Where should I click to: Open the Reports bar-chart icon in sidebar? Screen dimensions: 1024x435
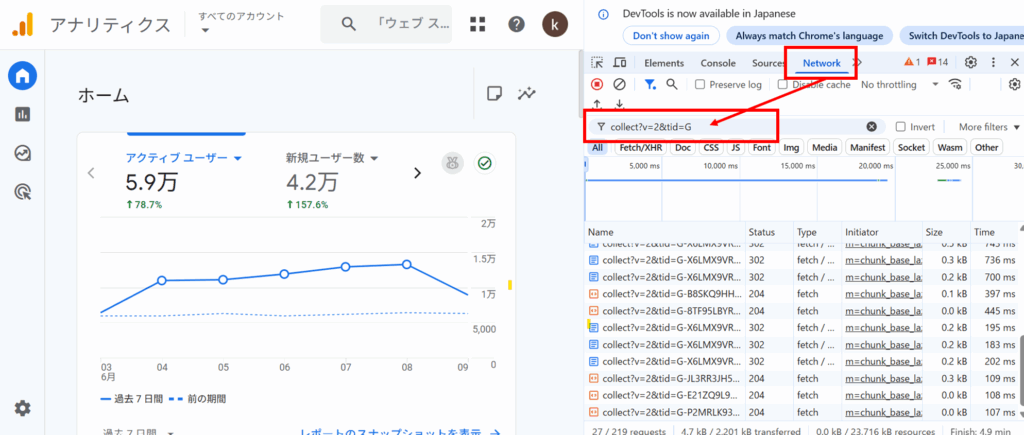click(x=23, y=114)
